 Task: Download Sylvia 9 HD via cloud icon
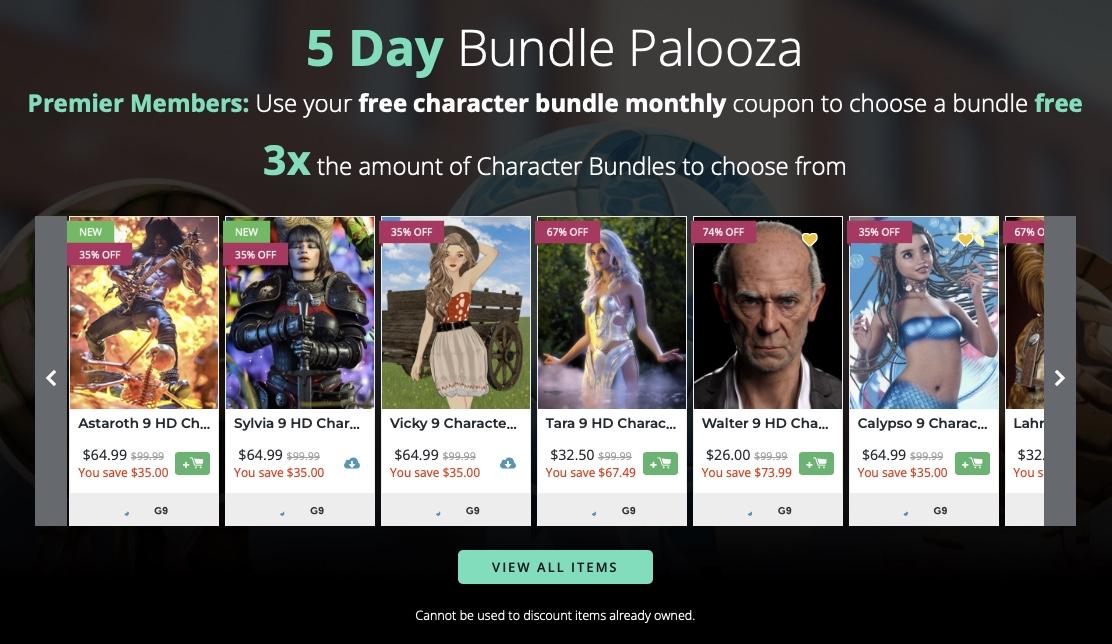tap(352, 463)
